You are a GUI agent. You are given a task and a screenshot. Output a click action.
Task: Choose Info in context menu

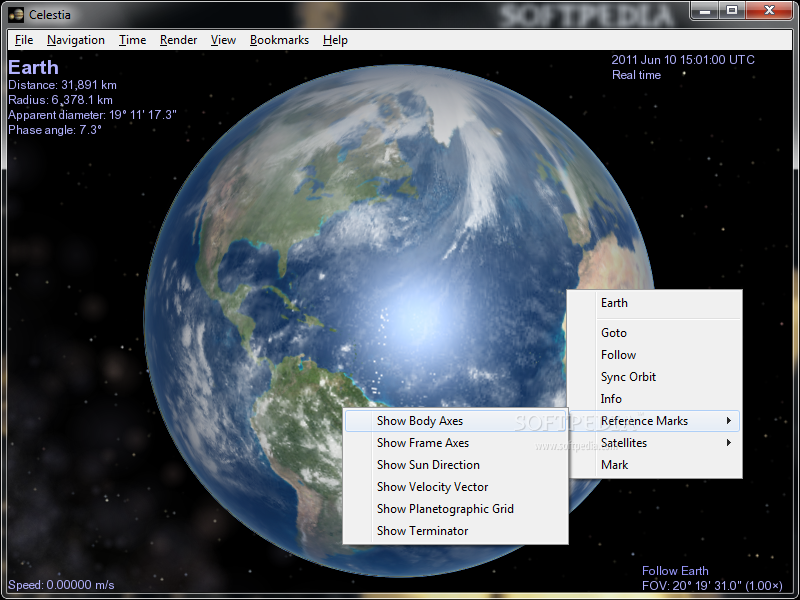tap(655, 398)
